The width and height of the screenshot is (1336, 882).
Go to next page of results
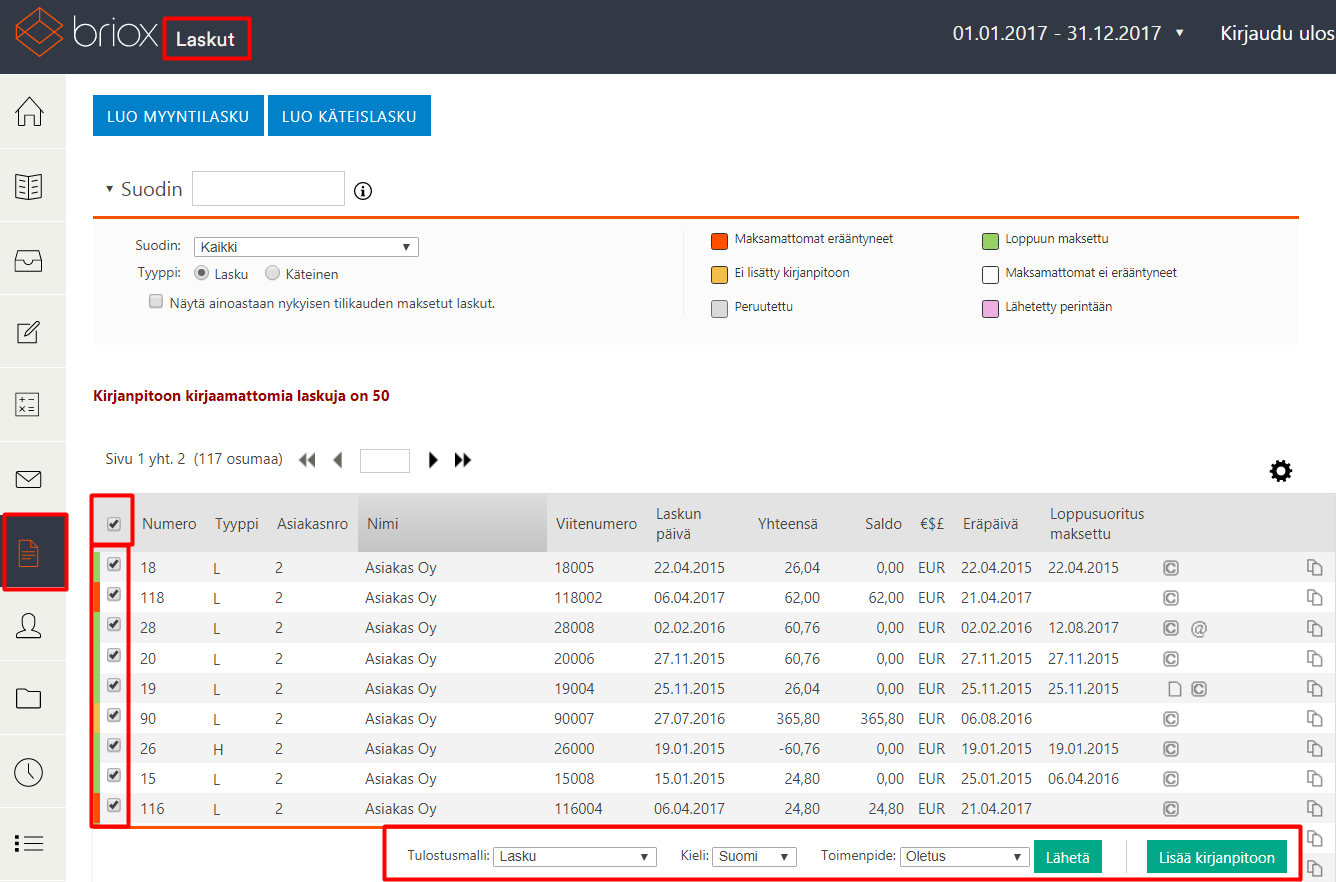(x=433, y=460)
